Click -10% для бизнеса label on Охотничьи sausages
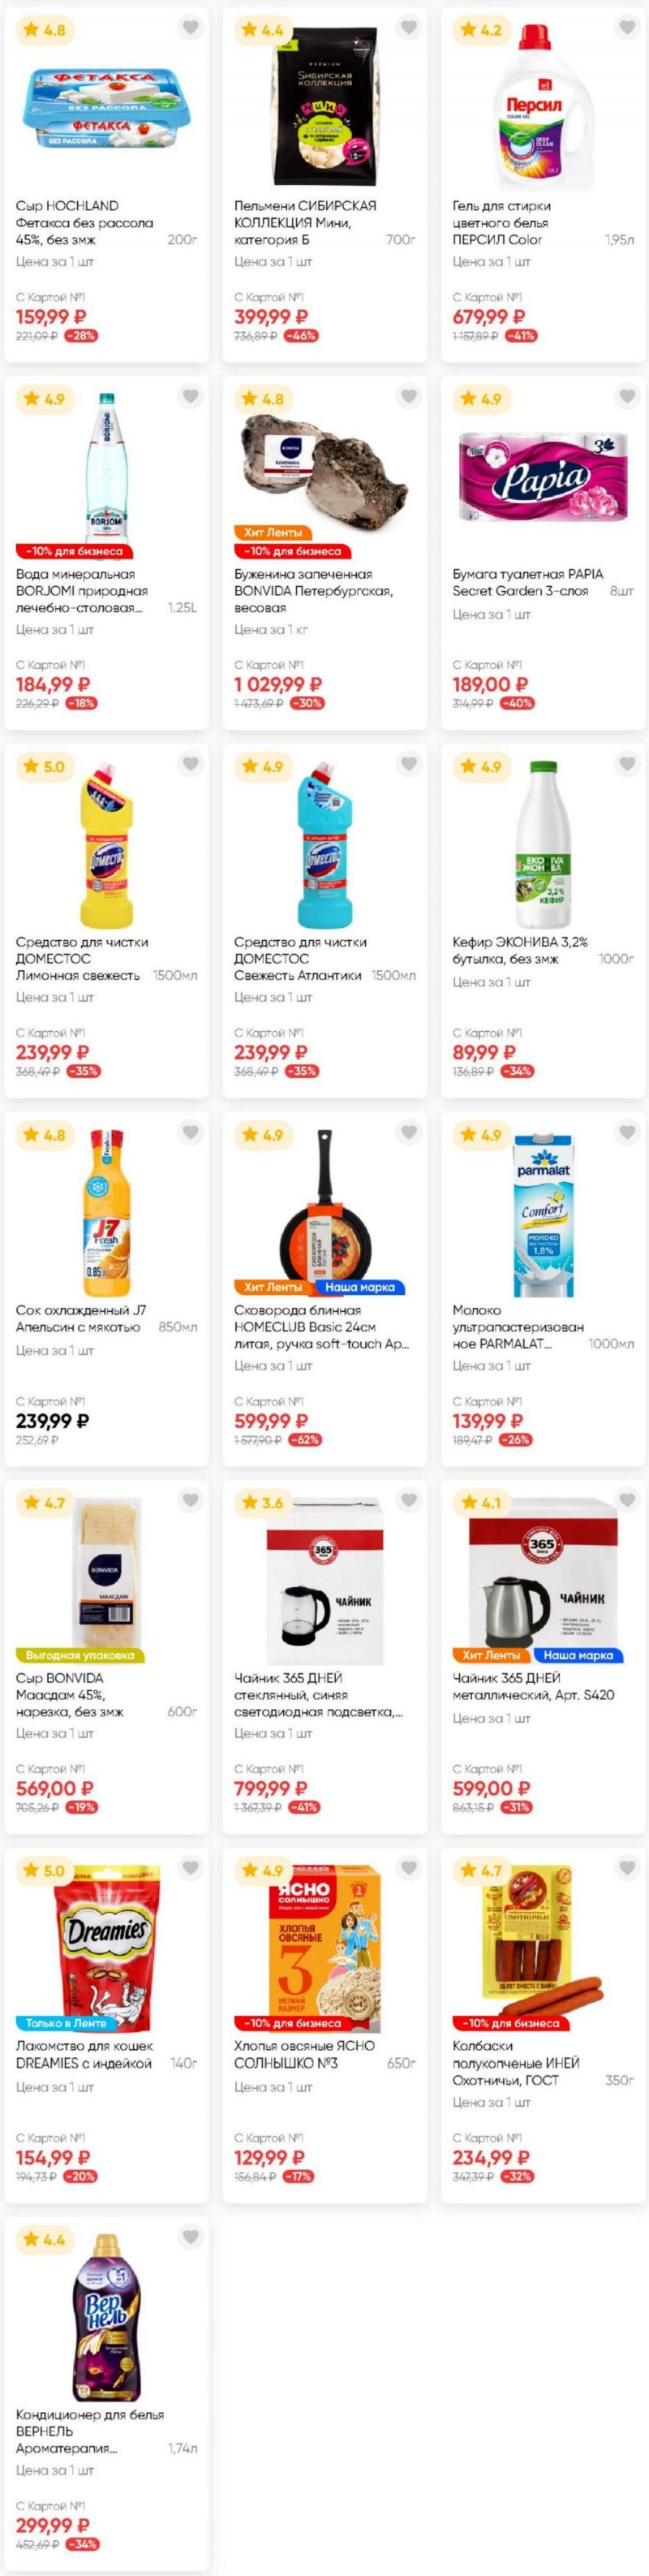This screenshot has height=2576, width=649. tap(512, 2023)
